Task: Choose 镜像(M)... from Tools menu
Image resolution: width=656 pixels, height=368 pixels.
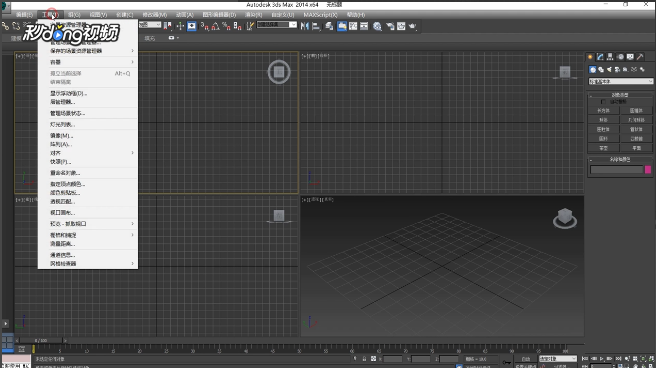Action: pyautogui.click(x=87, y=135)
